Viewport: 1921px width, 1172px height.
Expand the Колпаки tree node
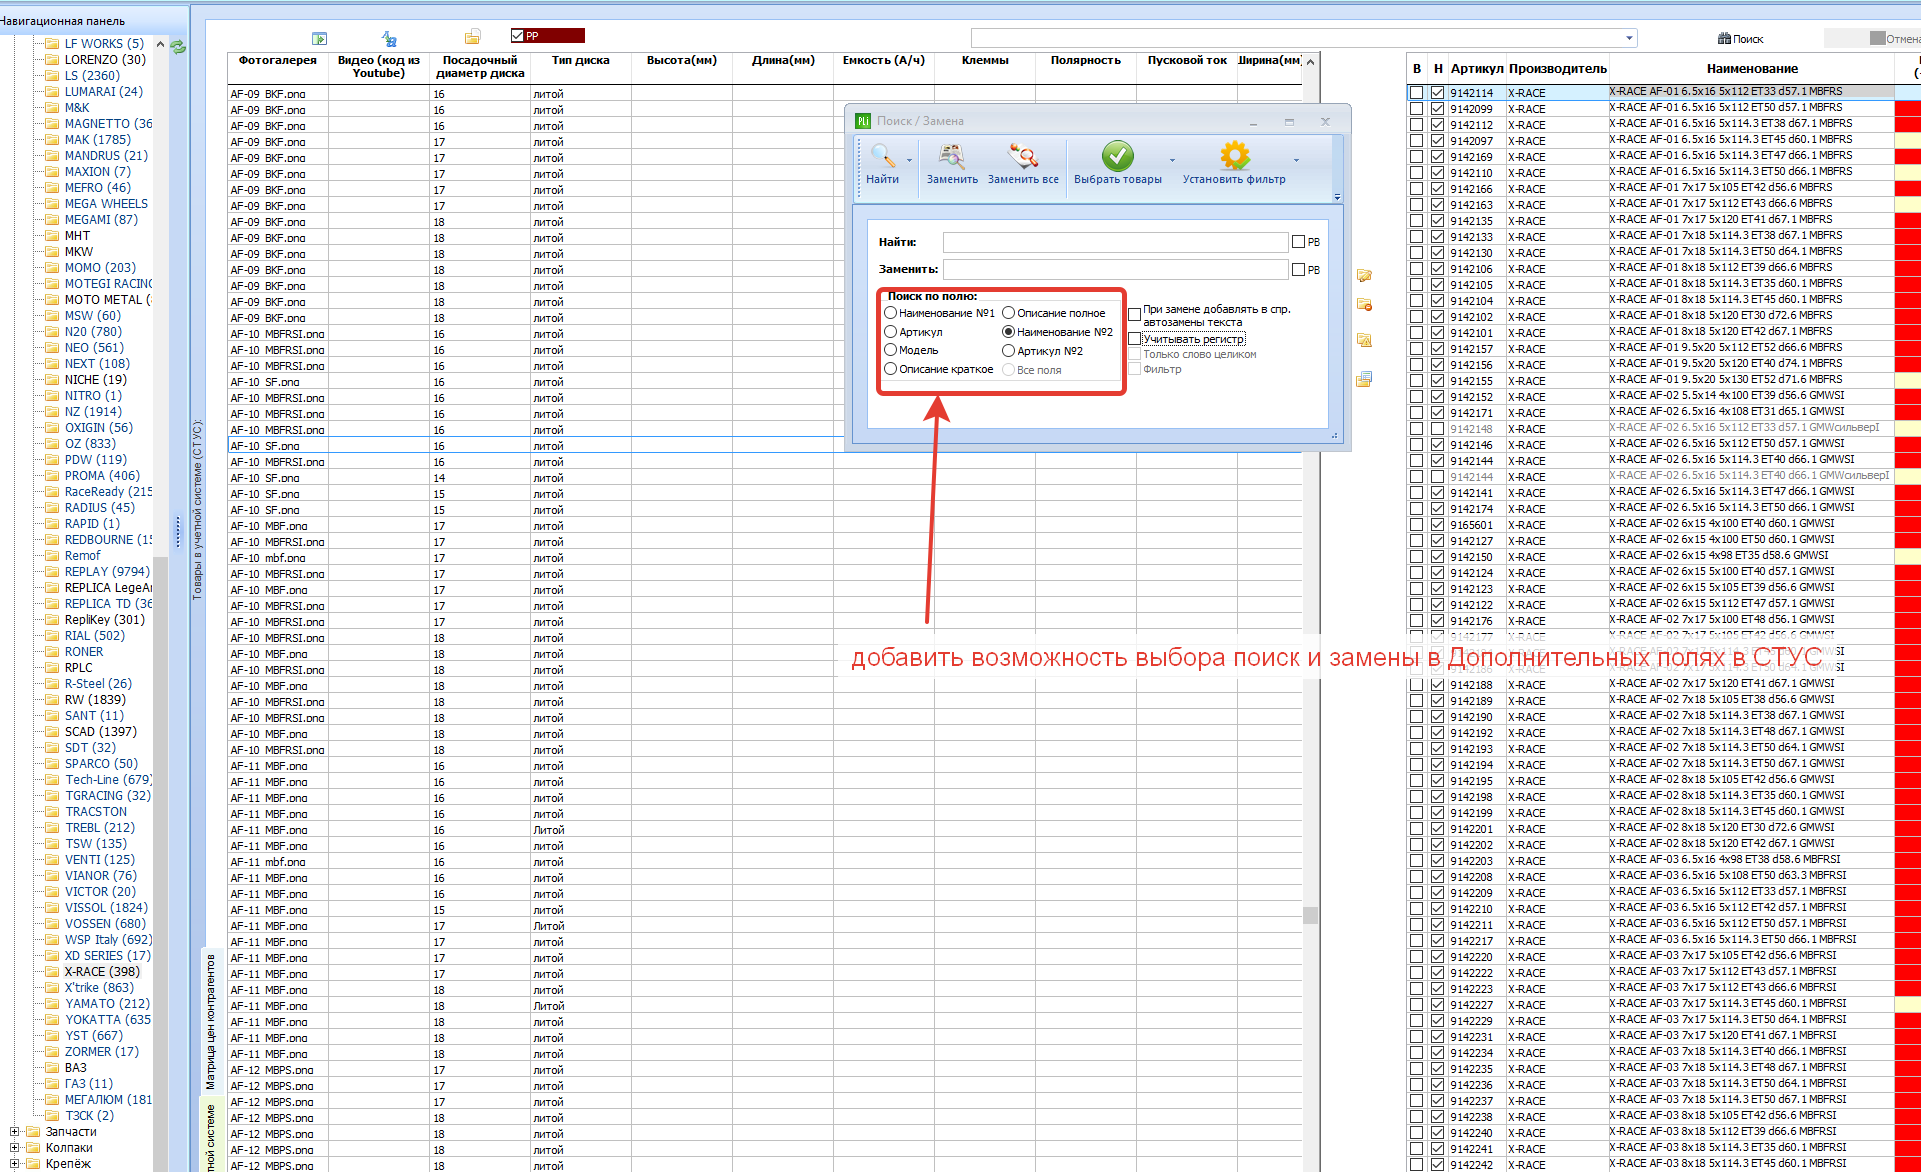(14, 1148)
